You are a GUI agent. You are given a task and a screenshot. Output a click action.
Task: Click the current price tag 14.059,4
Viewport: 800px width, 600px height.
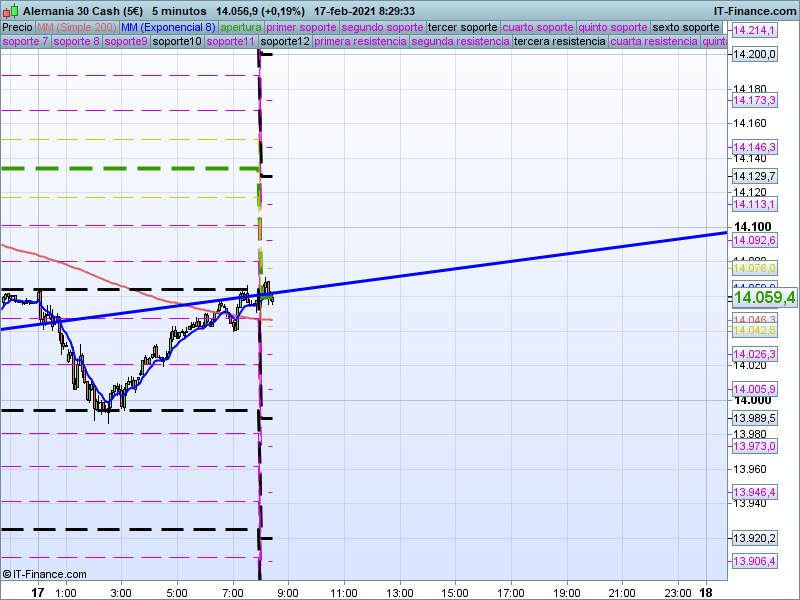point(763,297)
